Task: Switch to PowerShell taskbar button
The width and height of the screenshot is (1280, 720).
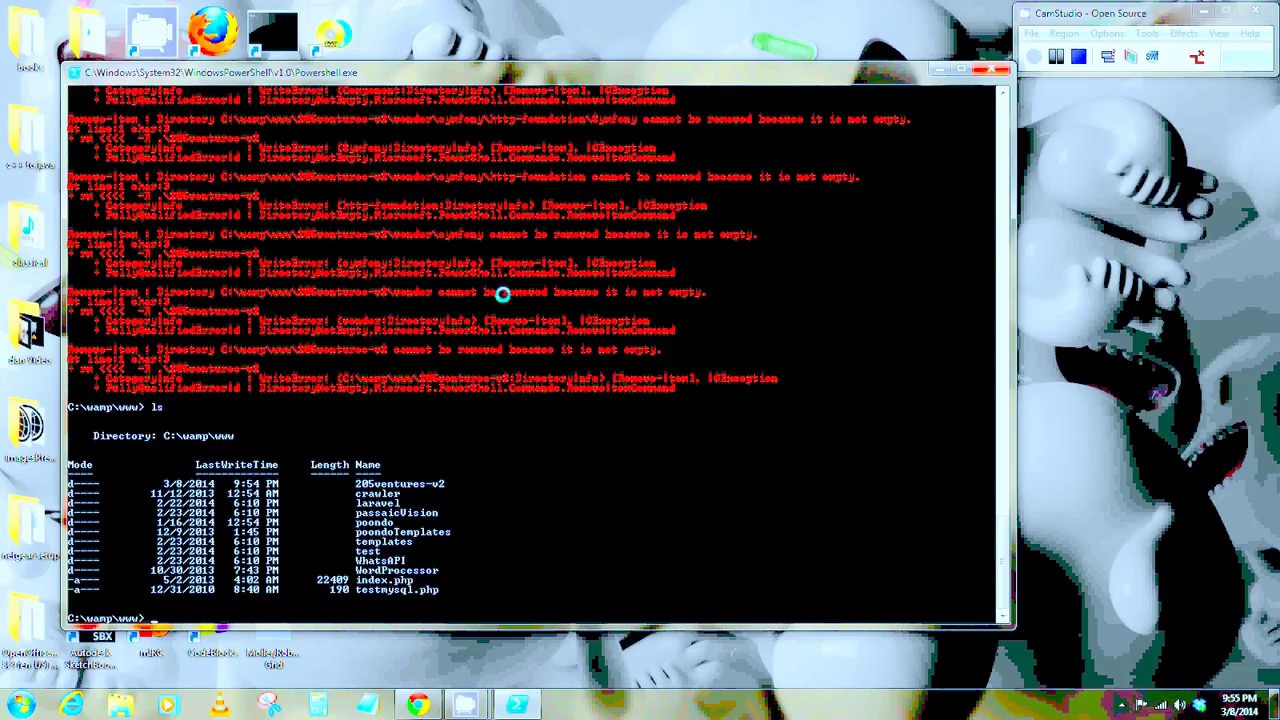Action: pyautogui.click(x=517, y=704)
